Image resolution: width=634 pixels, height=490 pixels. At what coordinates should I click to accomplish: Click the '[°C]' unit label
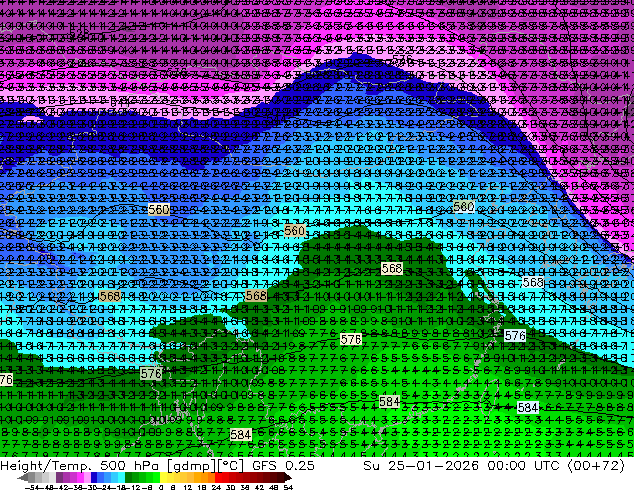click(x=231, y=466)
